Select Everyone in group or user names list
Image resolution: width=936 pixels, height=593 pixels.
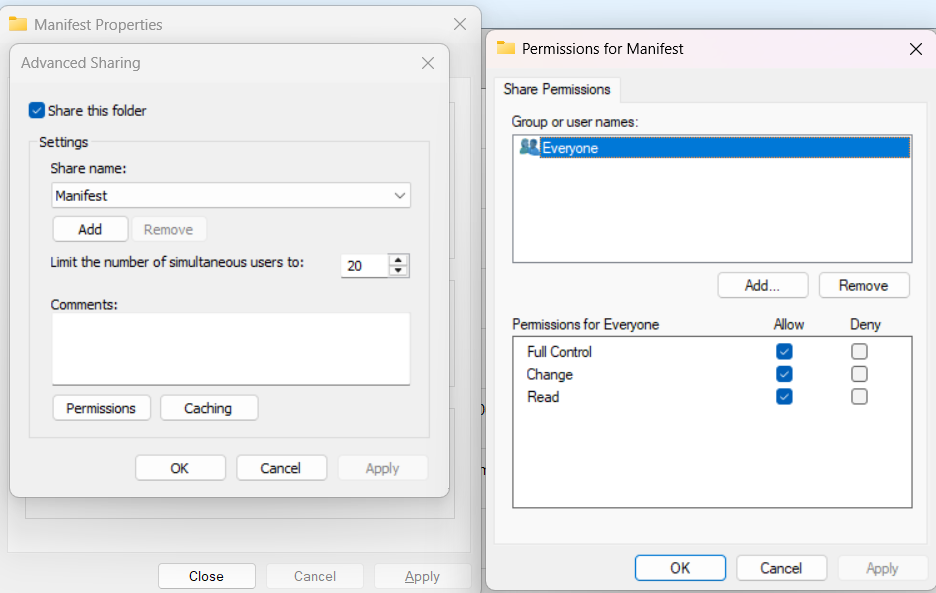570,148
